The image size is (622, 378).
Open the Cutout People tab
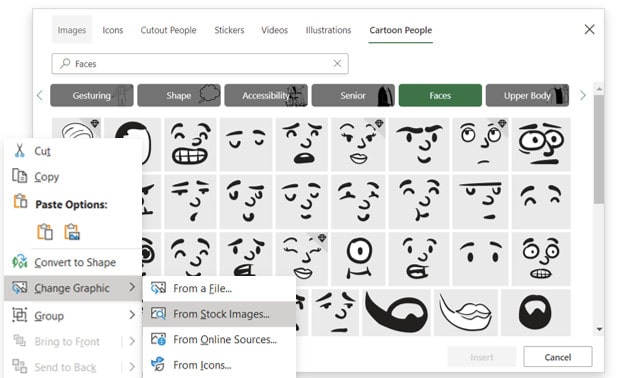[x=168, y=30]
